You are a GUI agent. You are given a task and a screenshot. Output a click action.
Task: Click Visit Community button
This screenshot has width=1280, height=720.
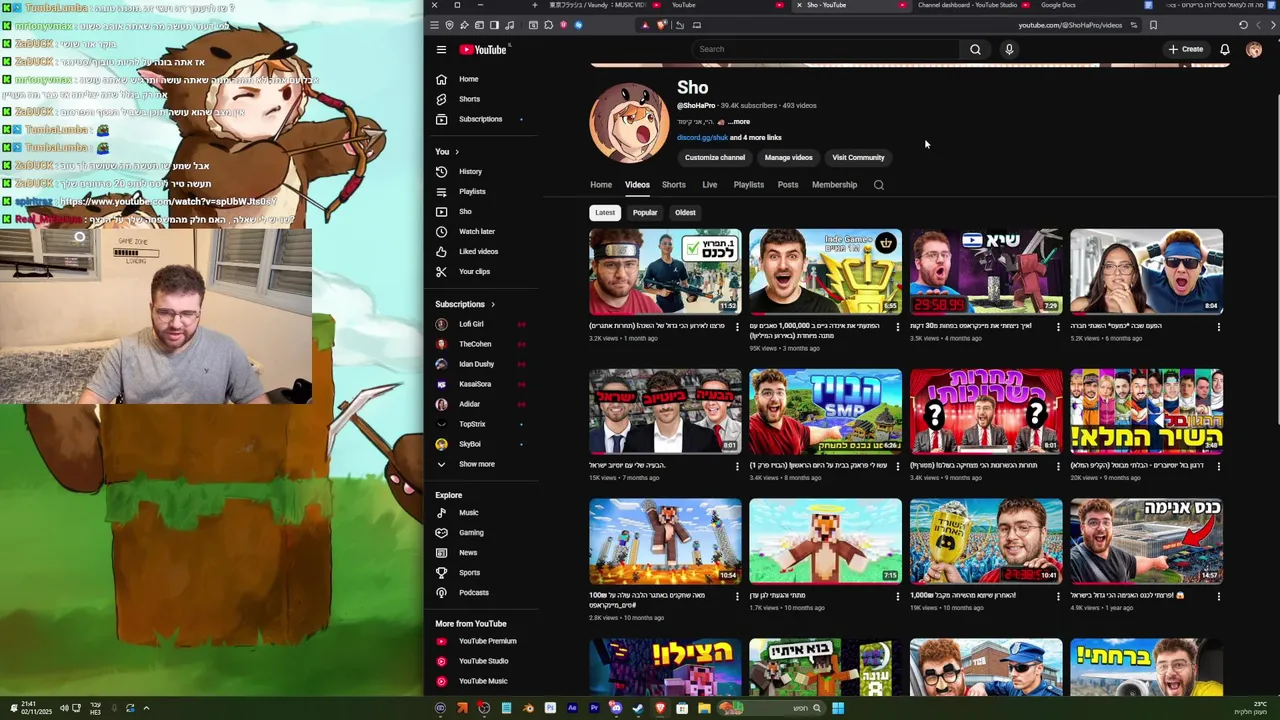(x=858, y=157)
